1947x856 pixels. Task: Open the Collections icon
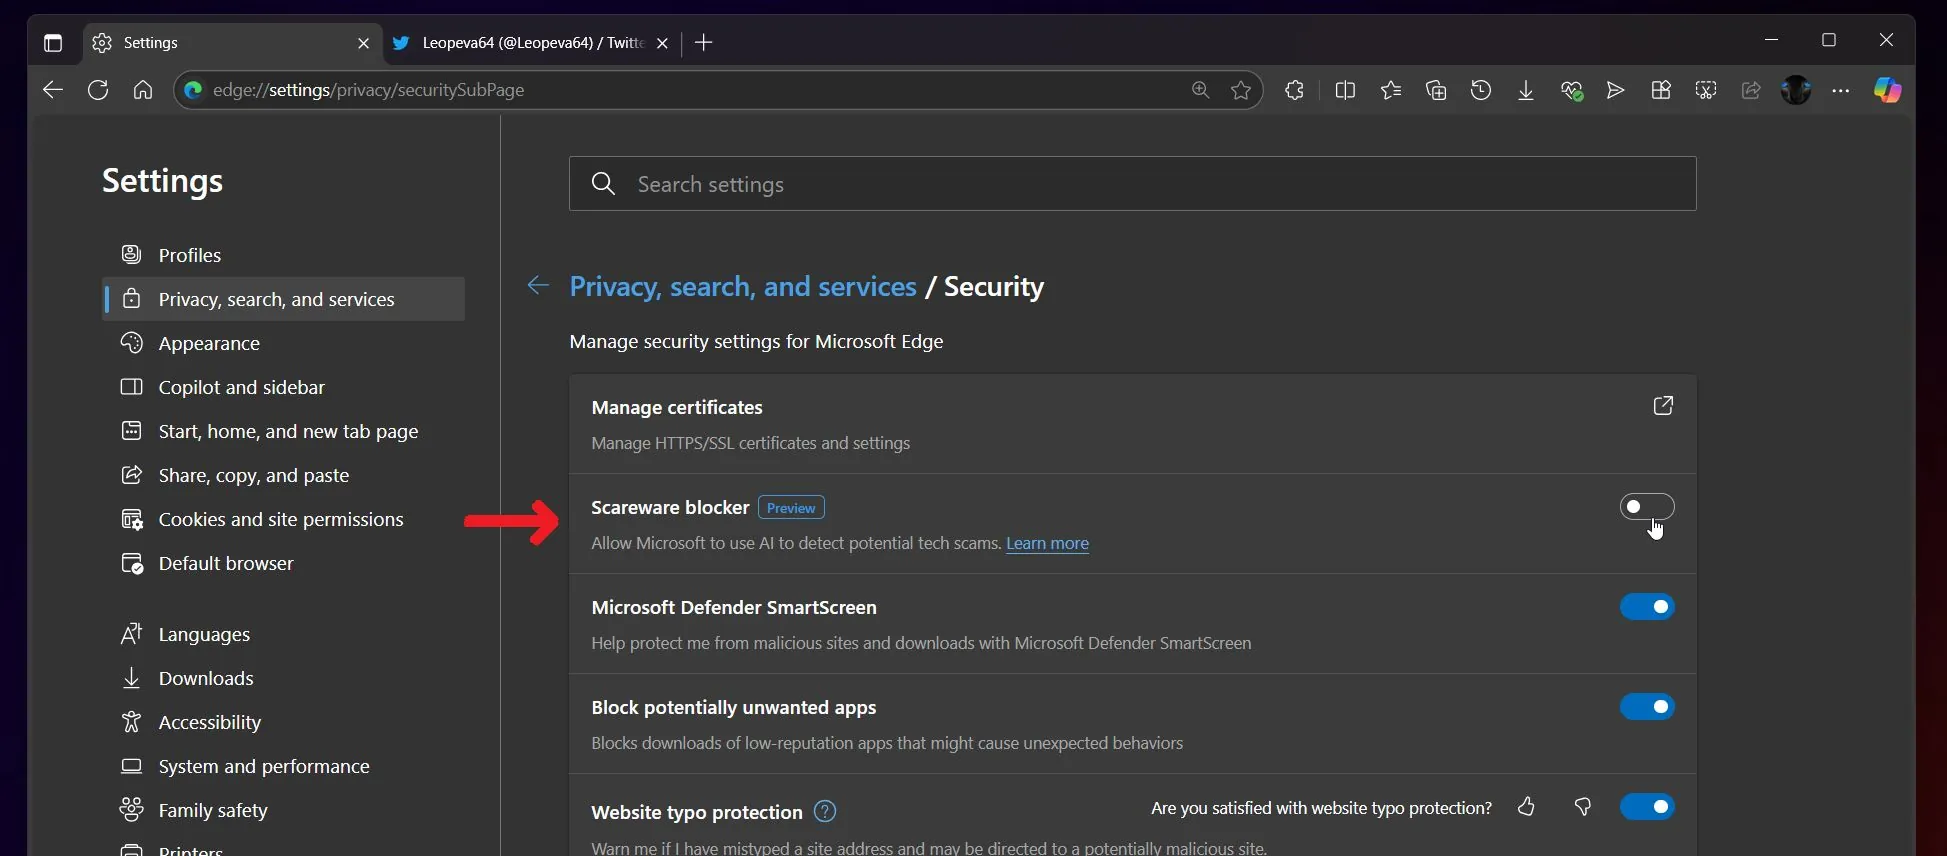(1436, 90)
